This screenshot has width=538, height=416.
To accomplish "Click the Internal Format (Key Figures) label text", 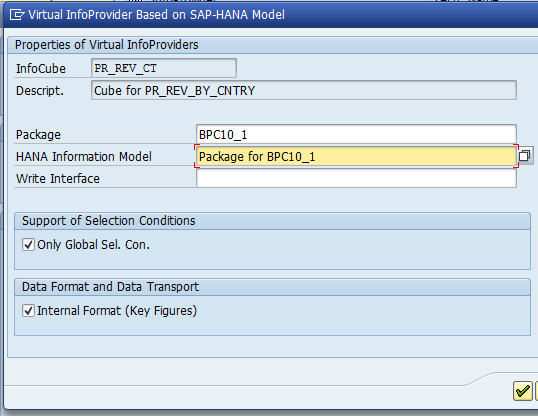I will coord(117,311).
